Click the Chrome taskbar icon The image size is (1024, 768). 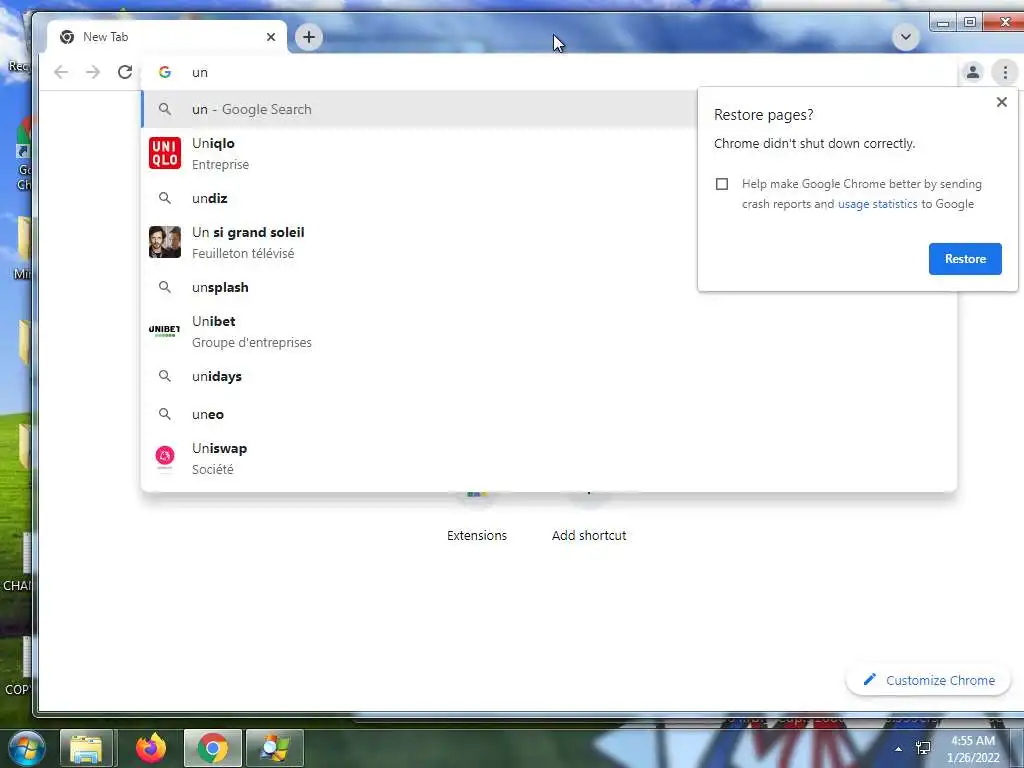coord(213,748)
